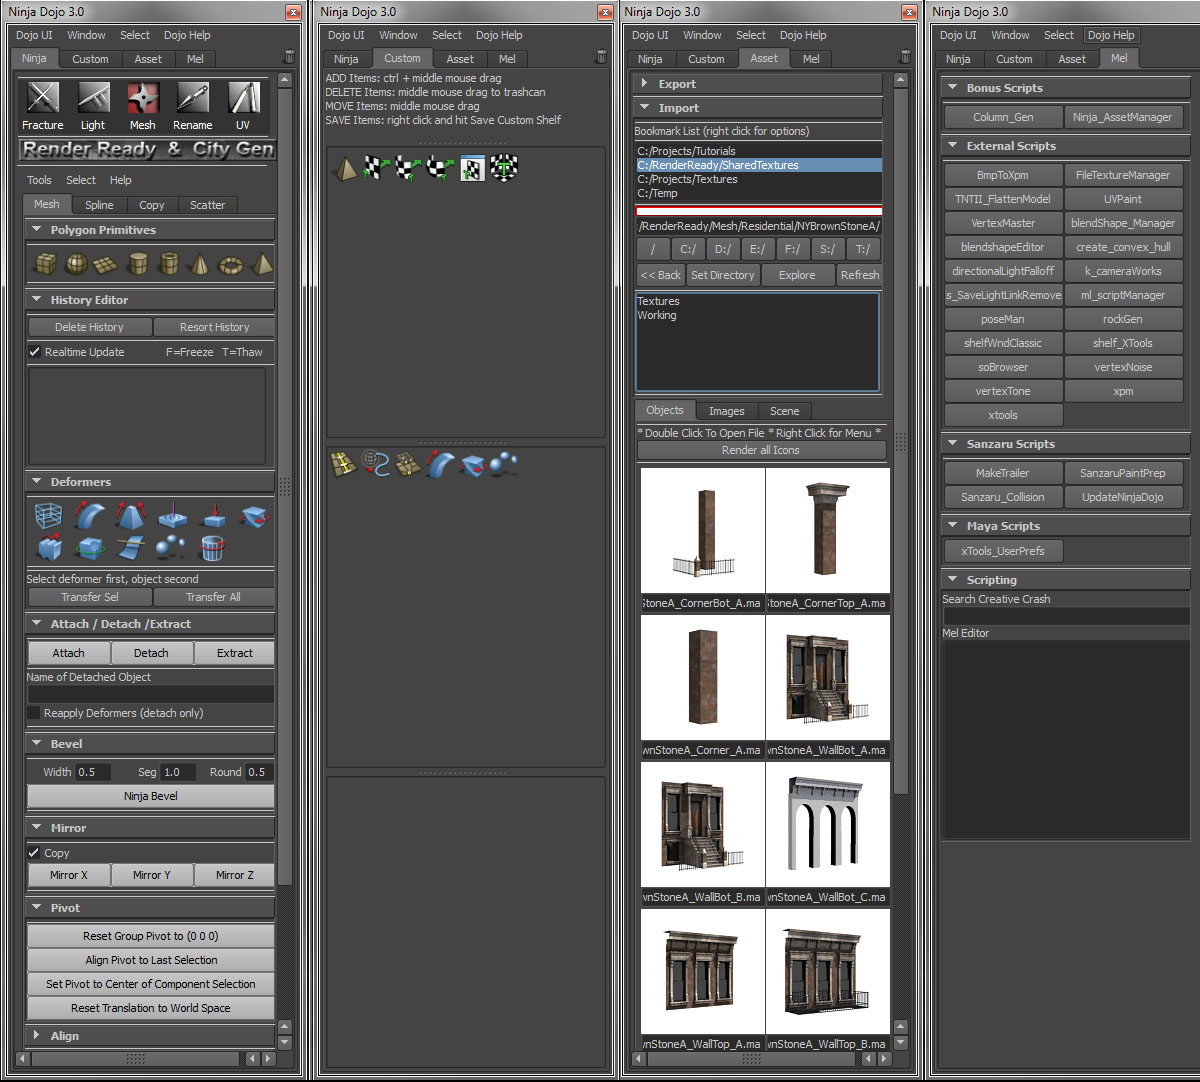The height and width of the screenshot is (1082, 1200).
Task: Click the Mirror X button
Action: [69, 875]
